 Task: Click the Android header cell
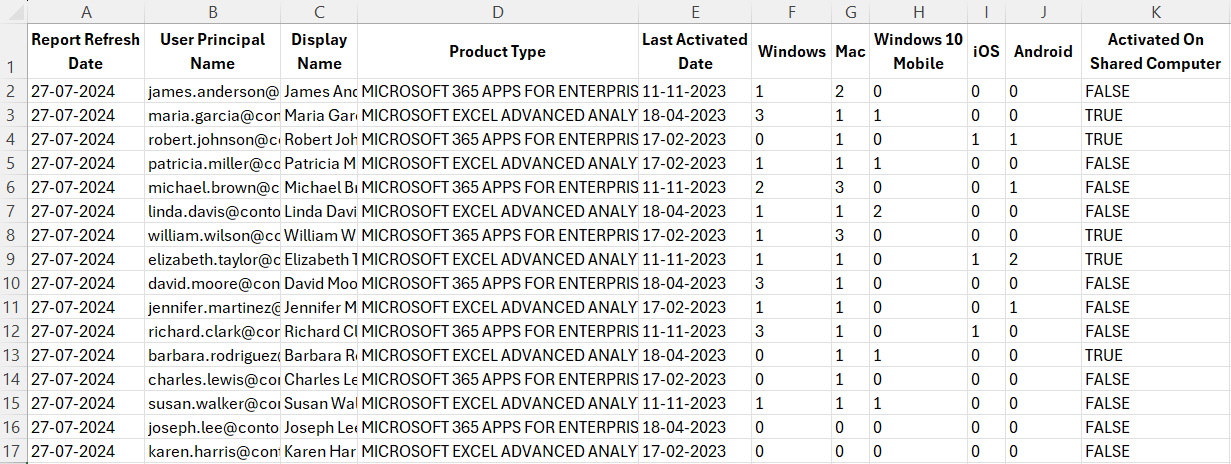(x=1043, y=51)
